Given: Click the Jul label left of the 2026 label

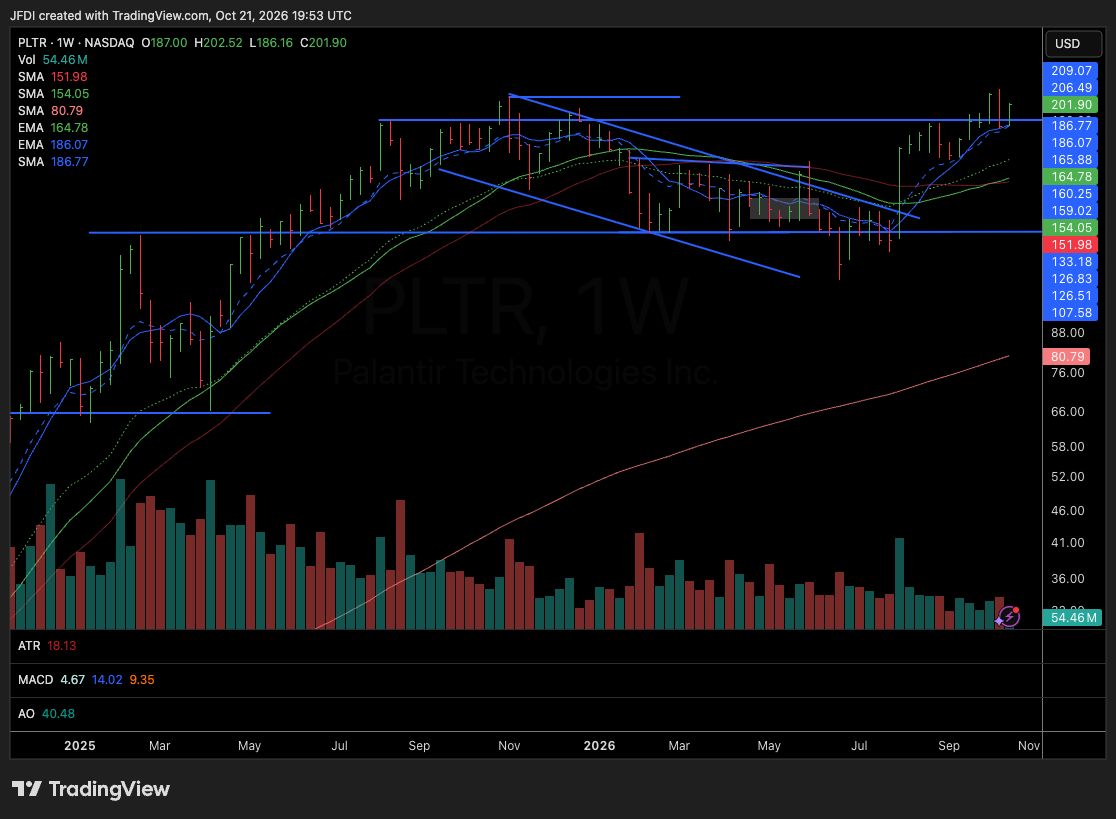Looking at the screenshot, I should pyautogui.click(x=339, y=746).
